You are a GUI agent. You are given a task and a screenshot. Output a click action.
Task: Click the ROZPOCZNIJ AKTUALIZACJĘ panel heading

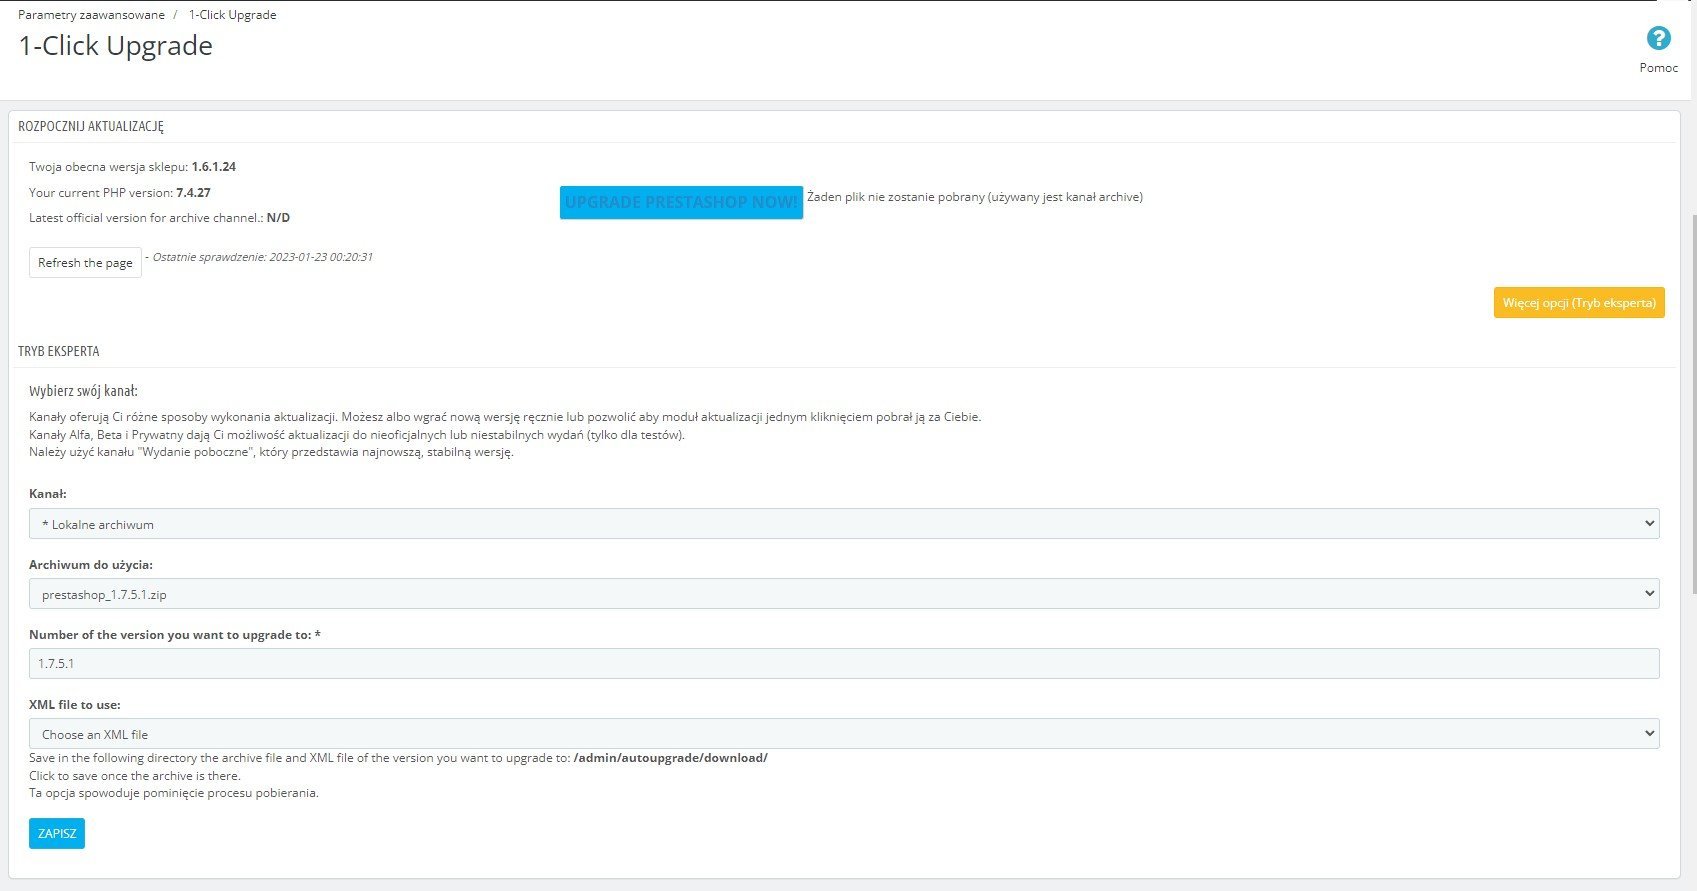[x=91, y=127]
